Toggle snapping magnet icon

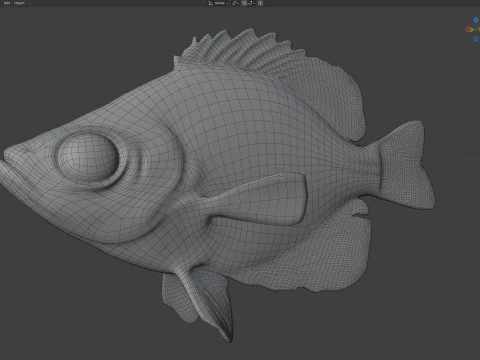[244, 3]
